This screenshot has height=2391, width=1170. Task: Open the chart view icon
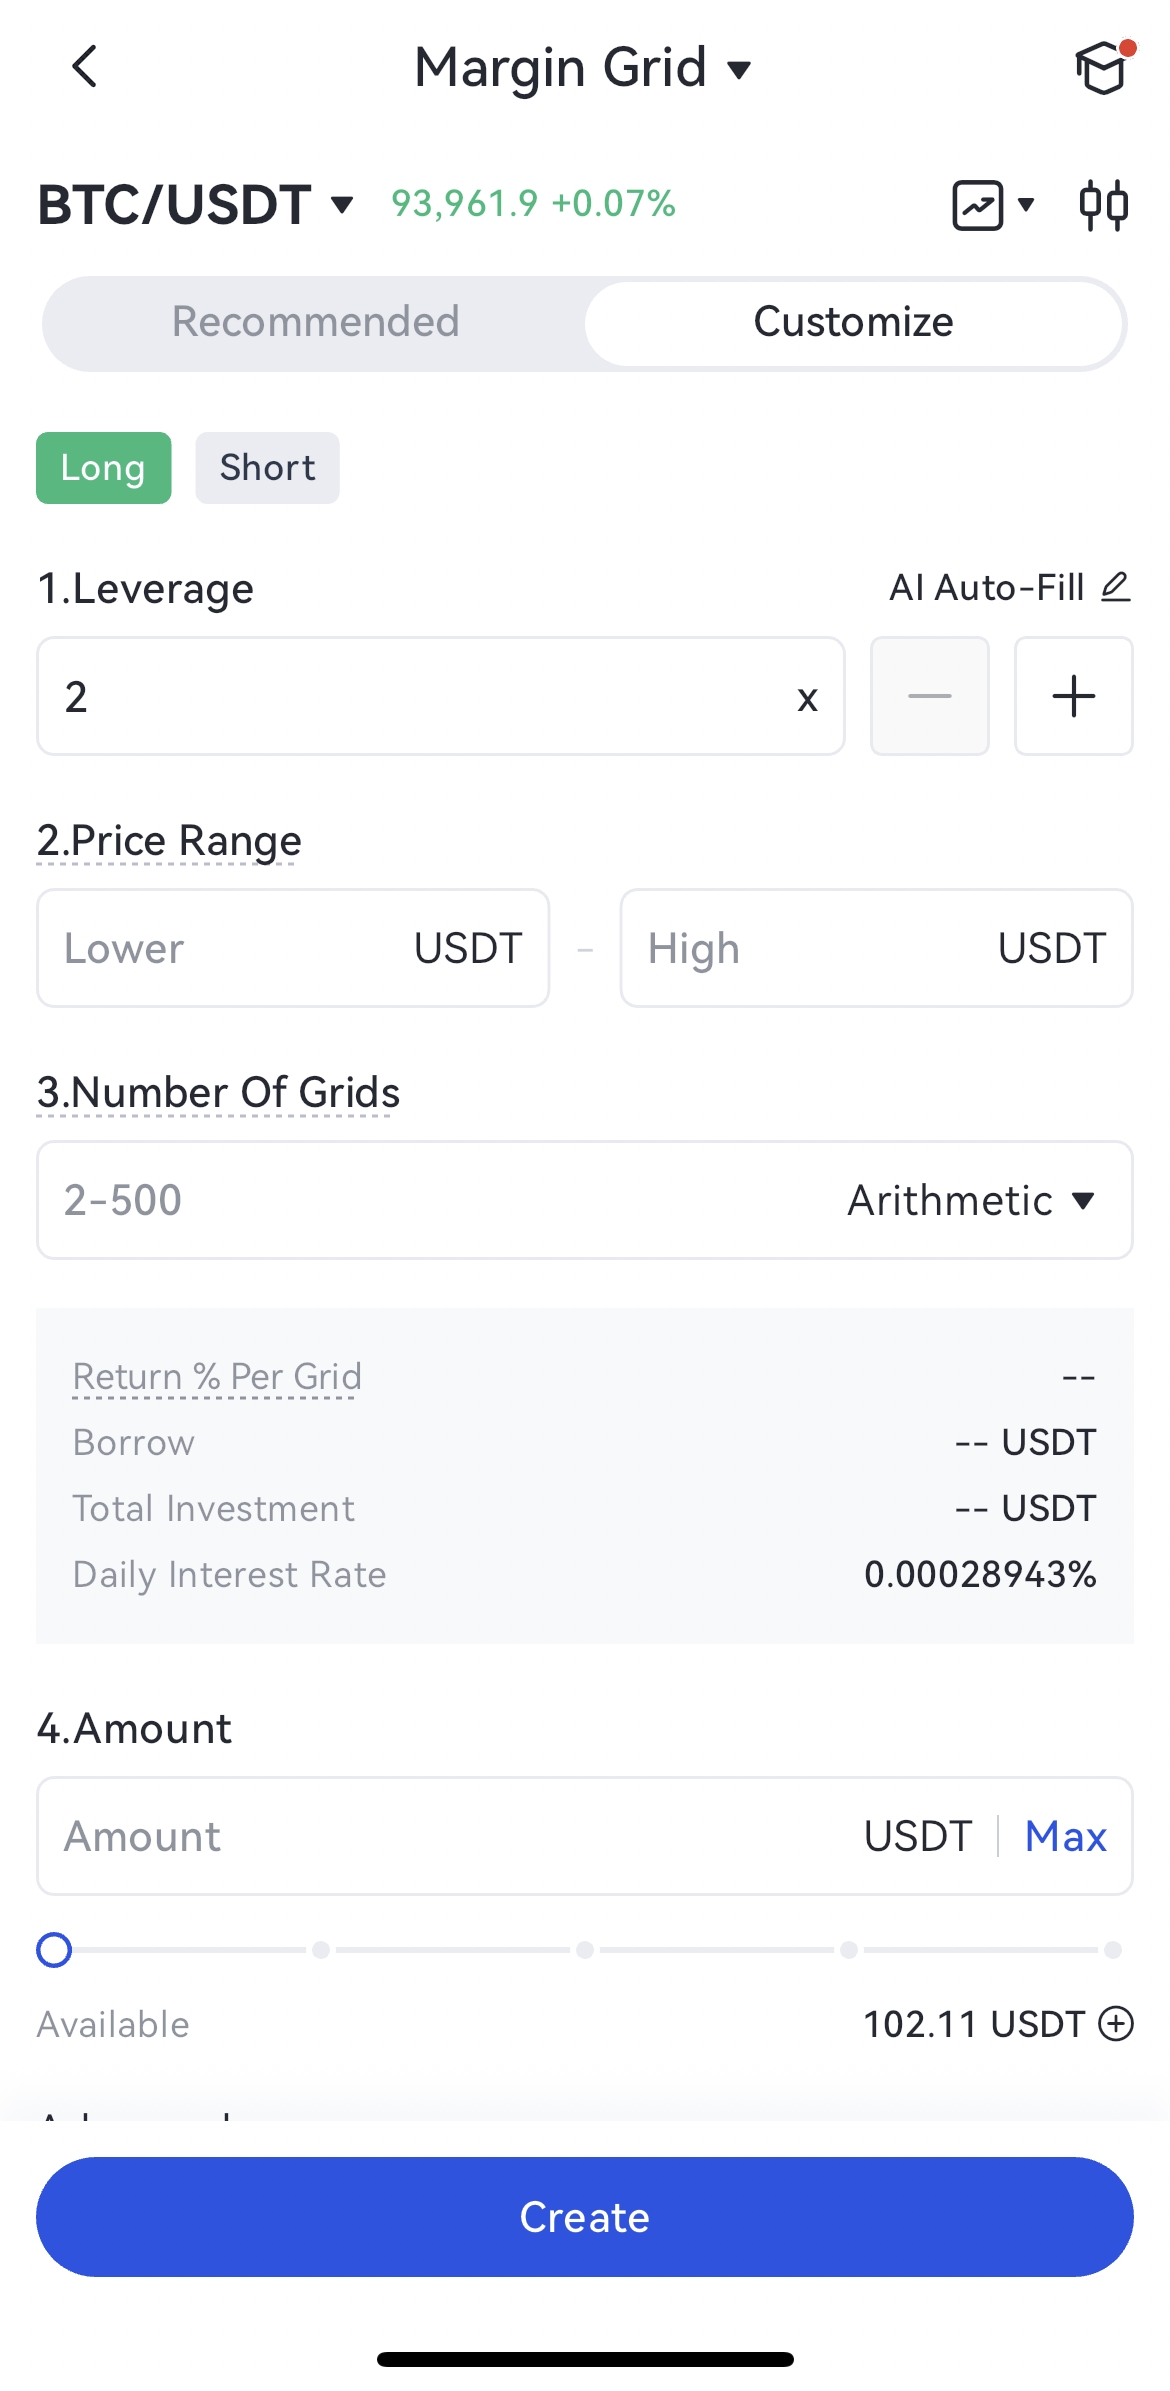point(979,205)
